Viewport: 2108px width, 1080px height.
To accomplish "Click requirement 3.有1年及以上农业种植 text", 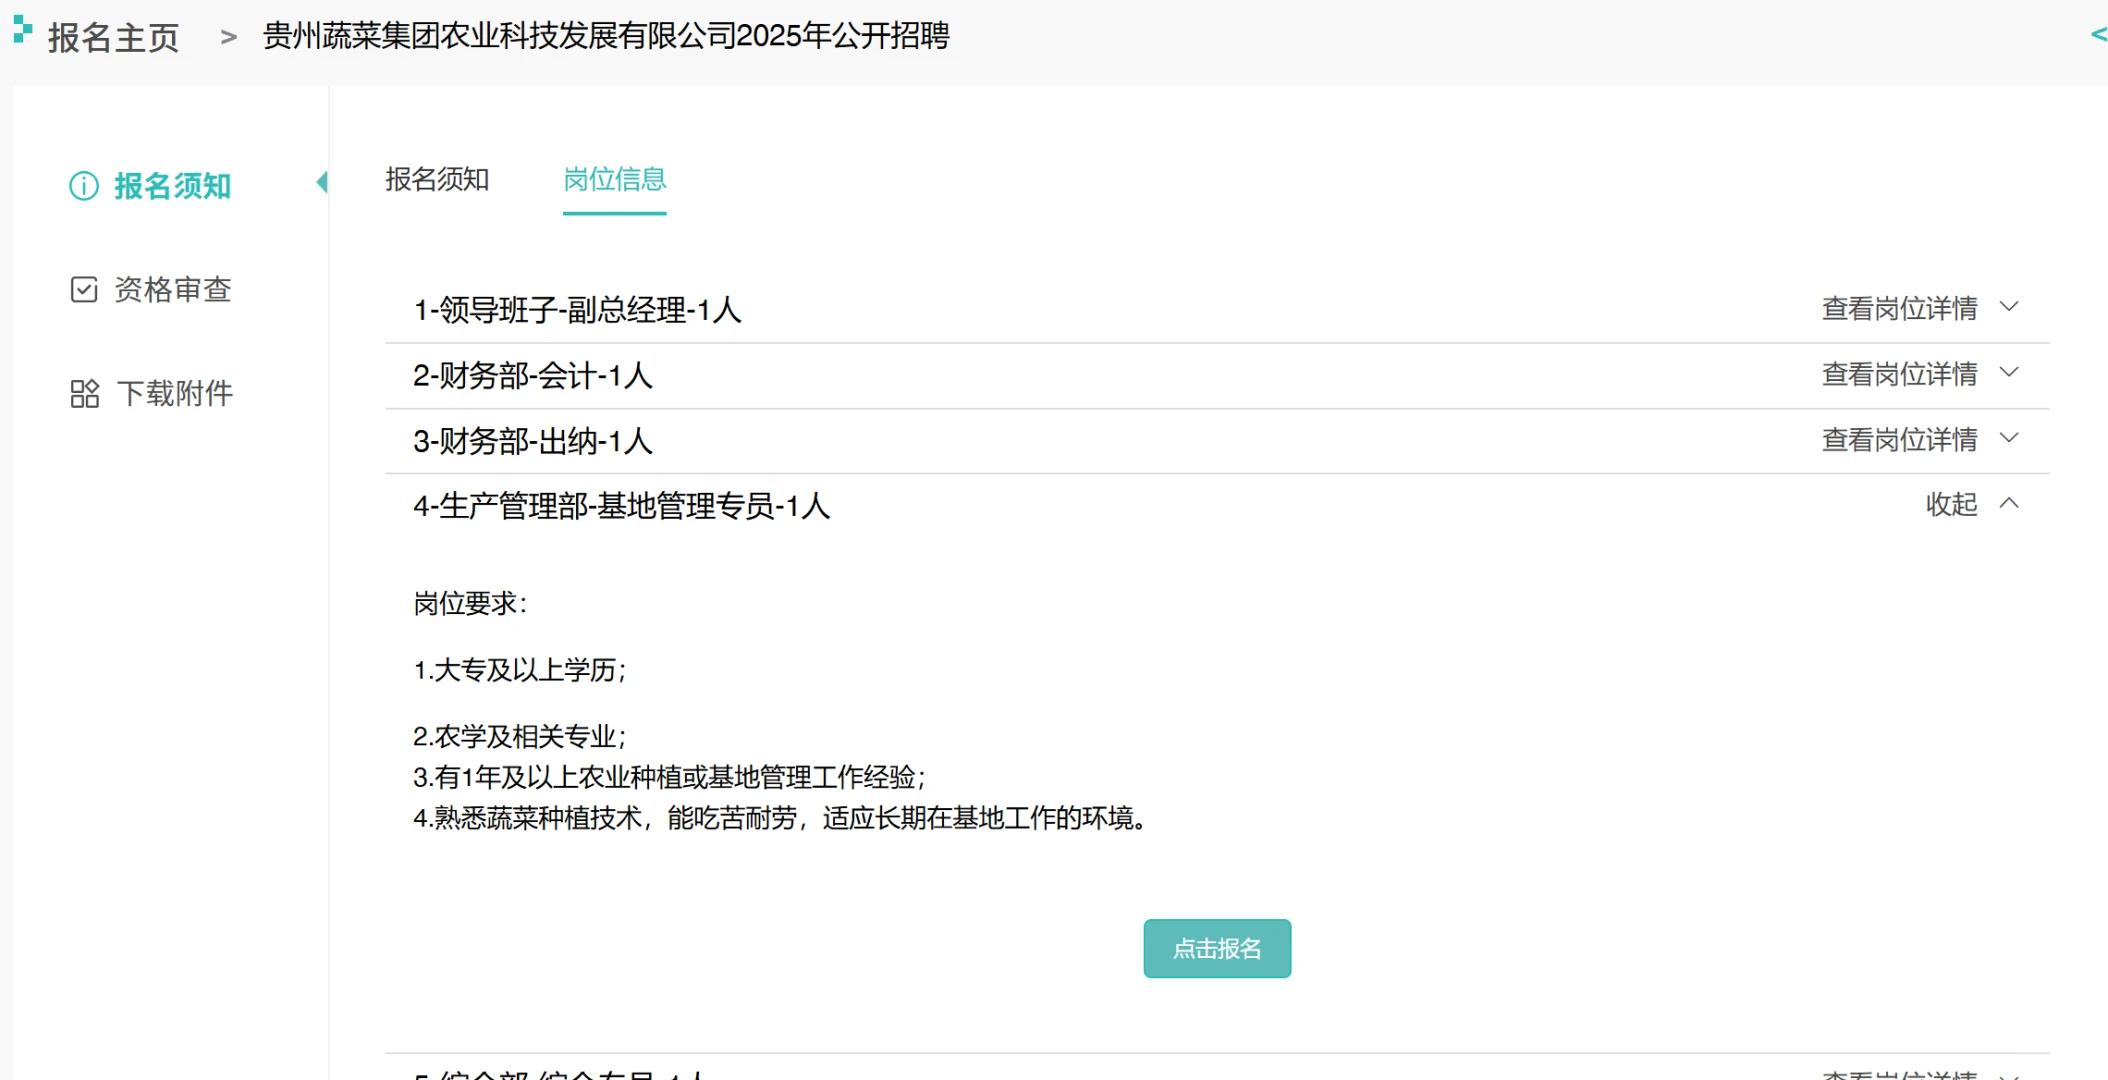I will (x=670, y=777).
